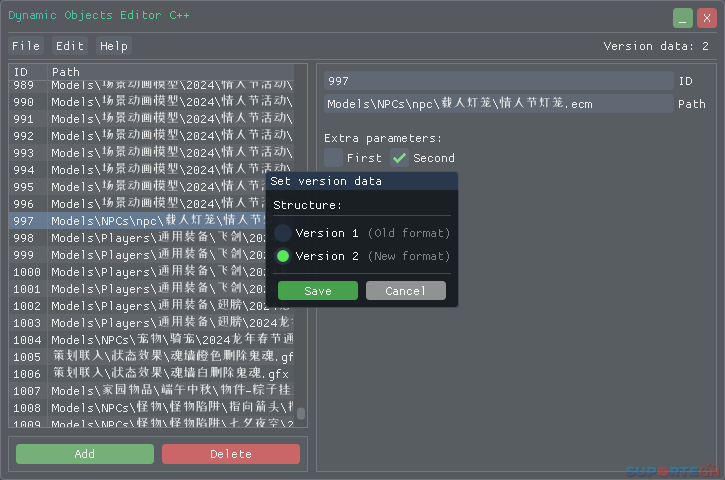Minimize the window with the green button
725x480 pixels.
682,18
